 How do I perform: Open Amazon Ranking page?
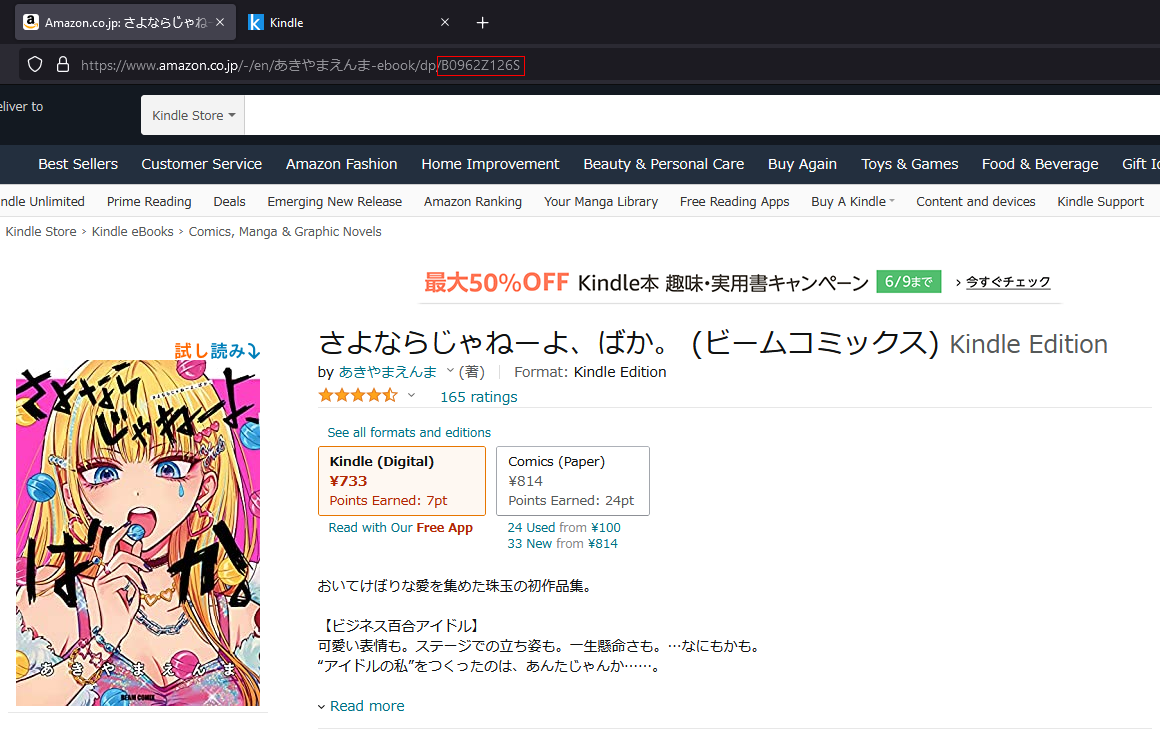point(473,201)
